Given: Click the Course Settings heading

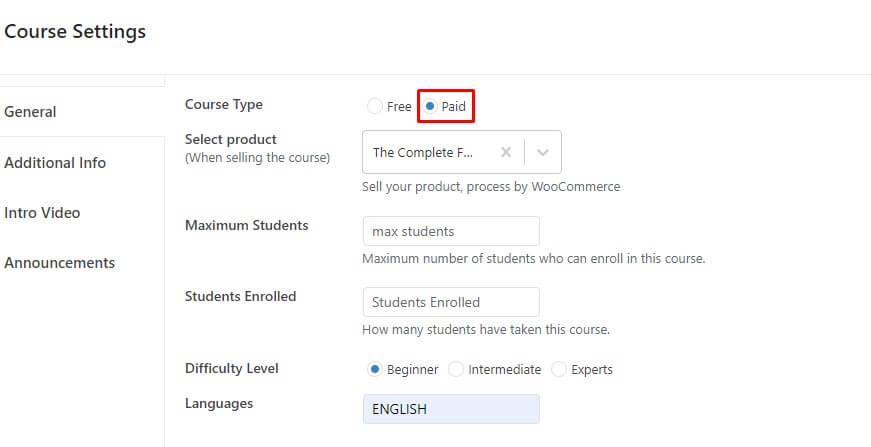Looking at the screenshot, I should (75, 31).
